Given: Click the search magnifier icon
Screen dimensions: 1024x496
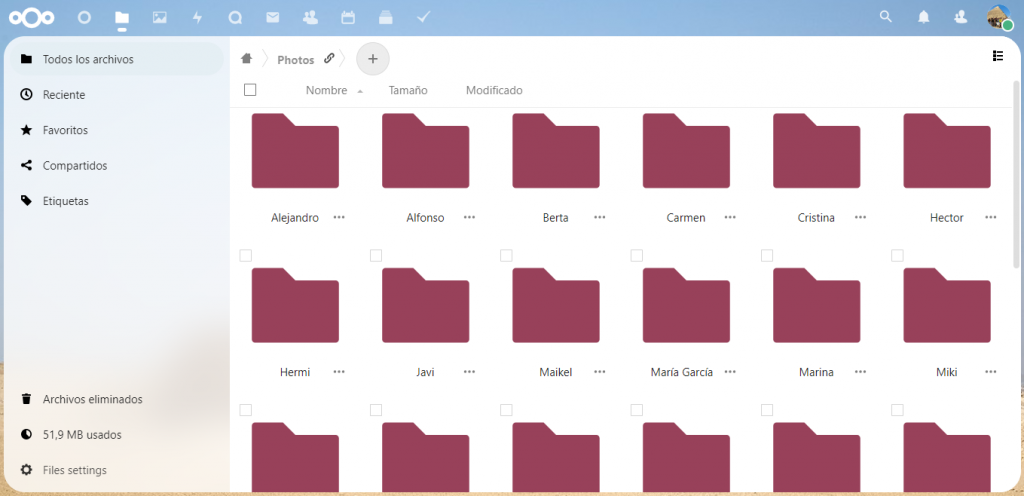Looking at the screenshot, I should pos(886,17).
